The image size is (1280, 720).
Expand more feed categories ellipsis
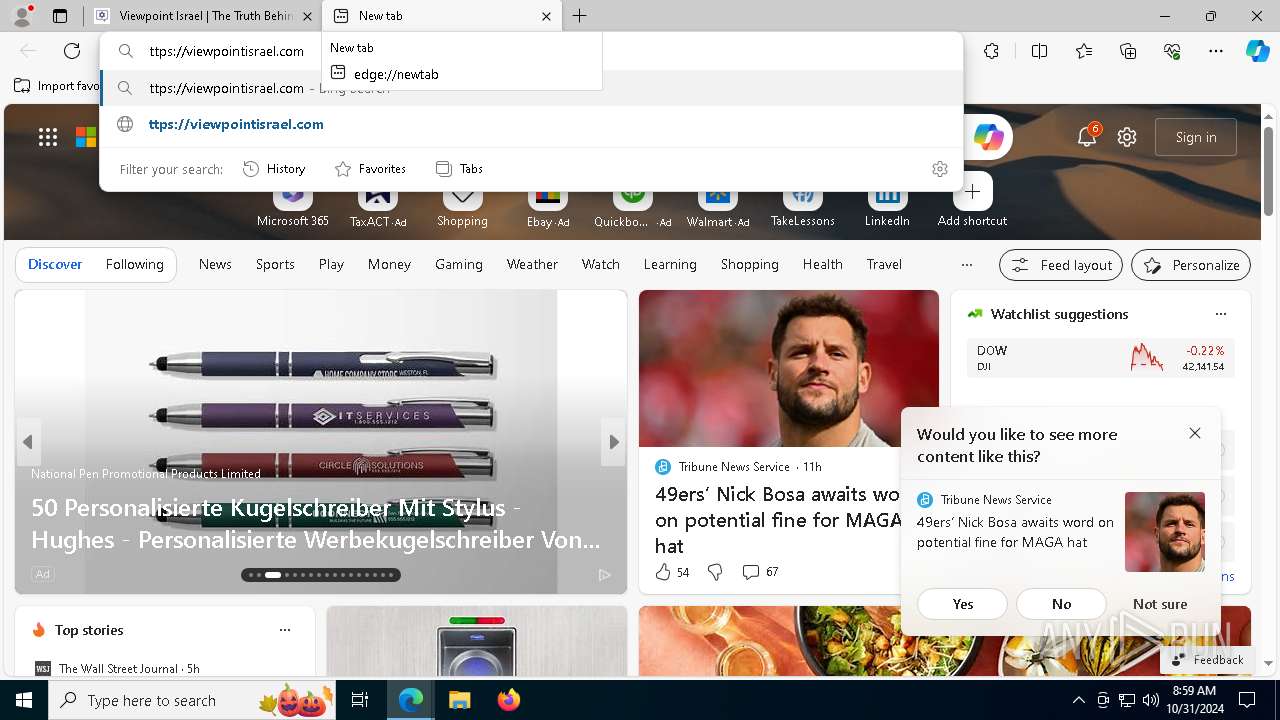tap(966, 265)
